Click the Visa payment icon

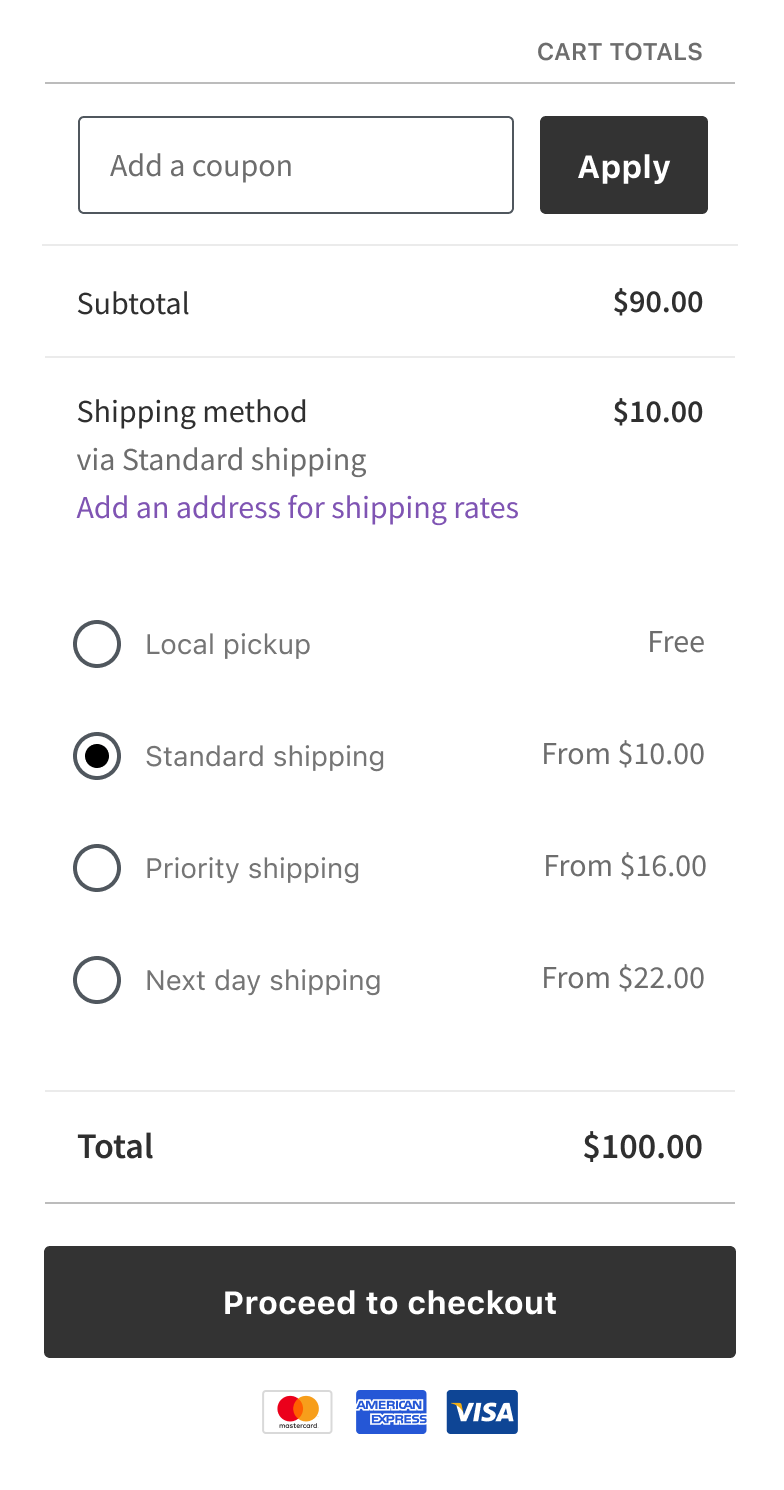click(482, 1412)
